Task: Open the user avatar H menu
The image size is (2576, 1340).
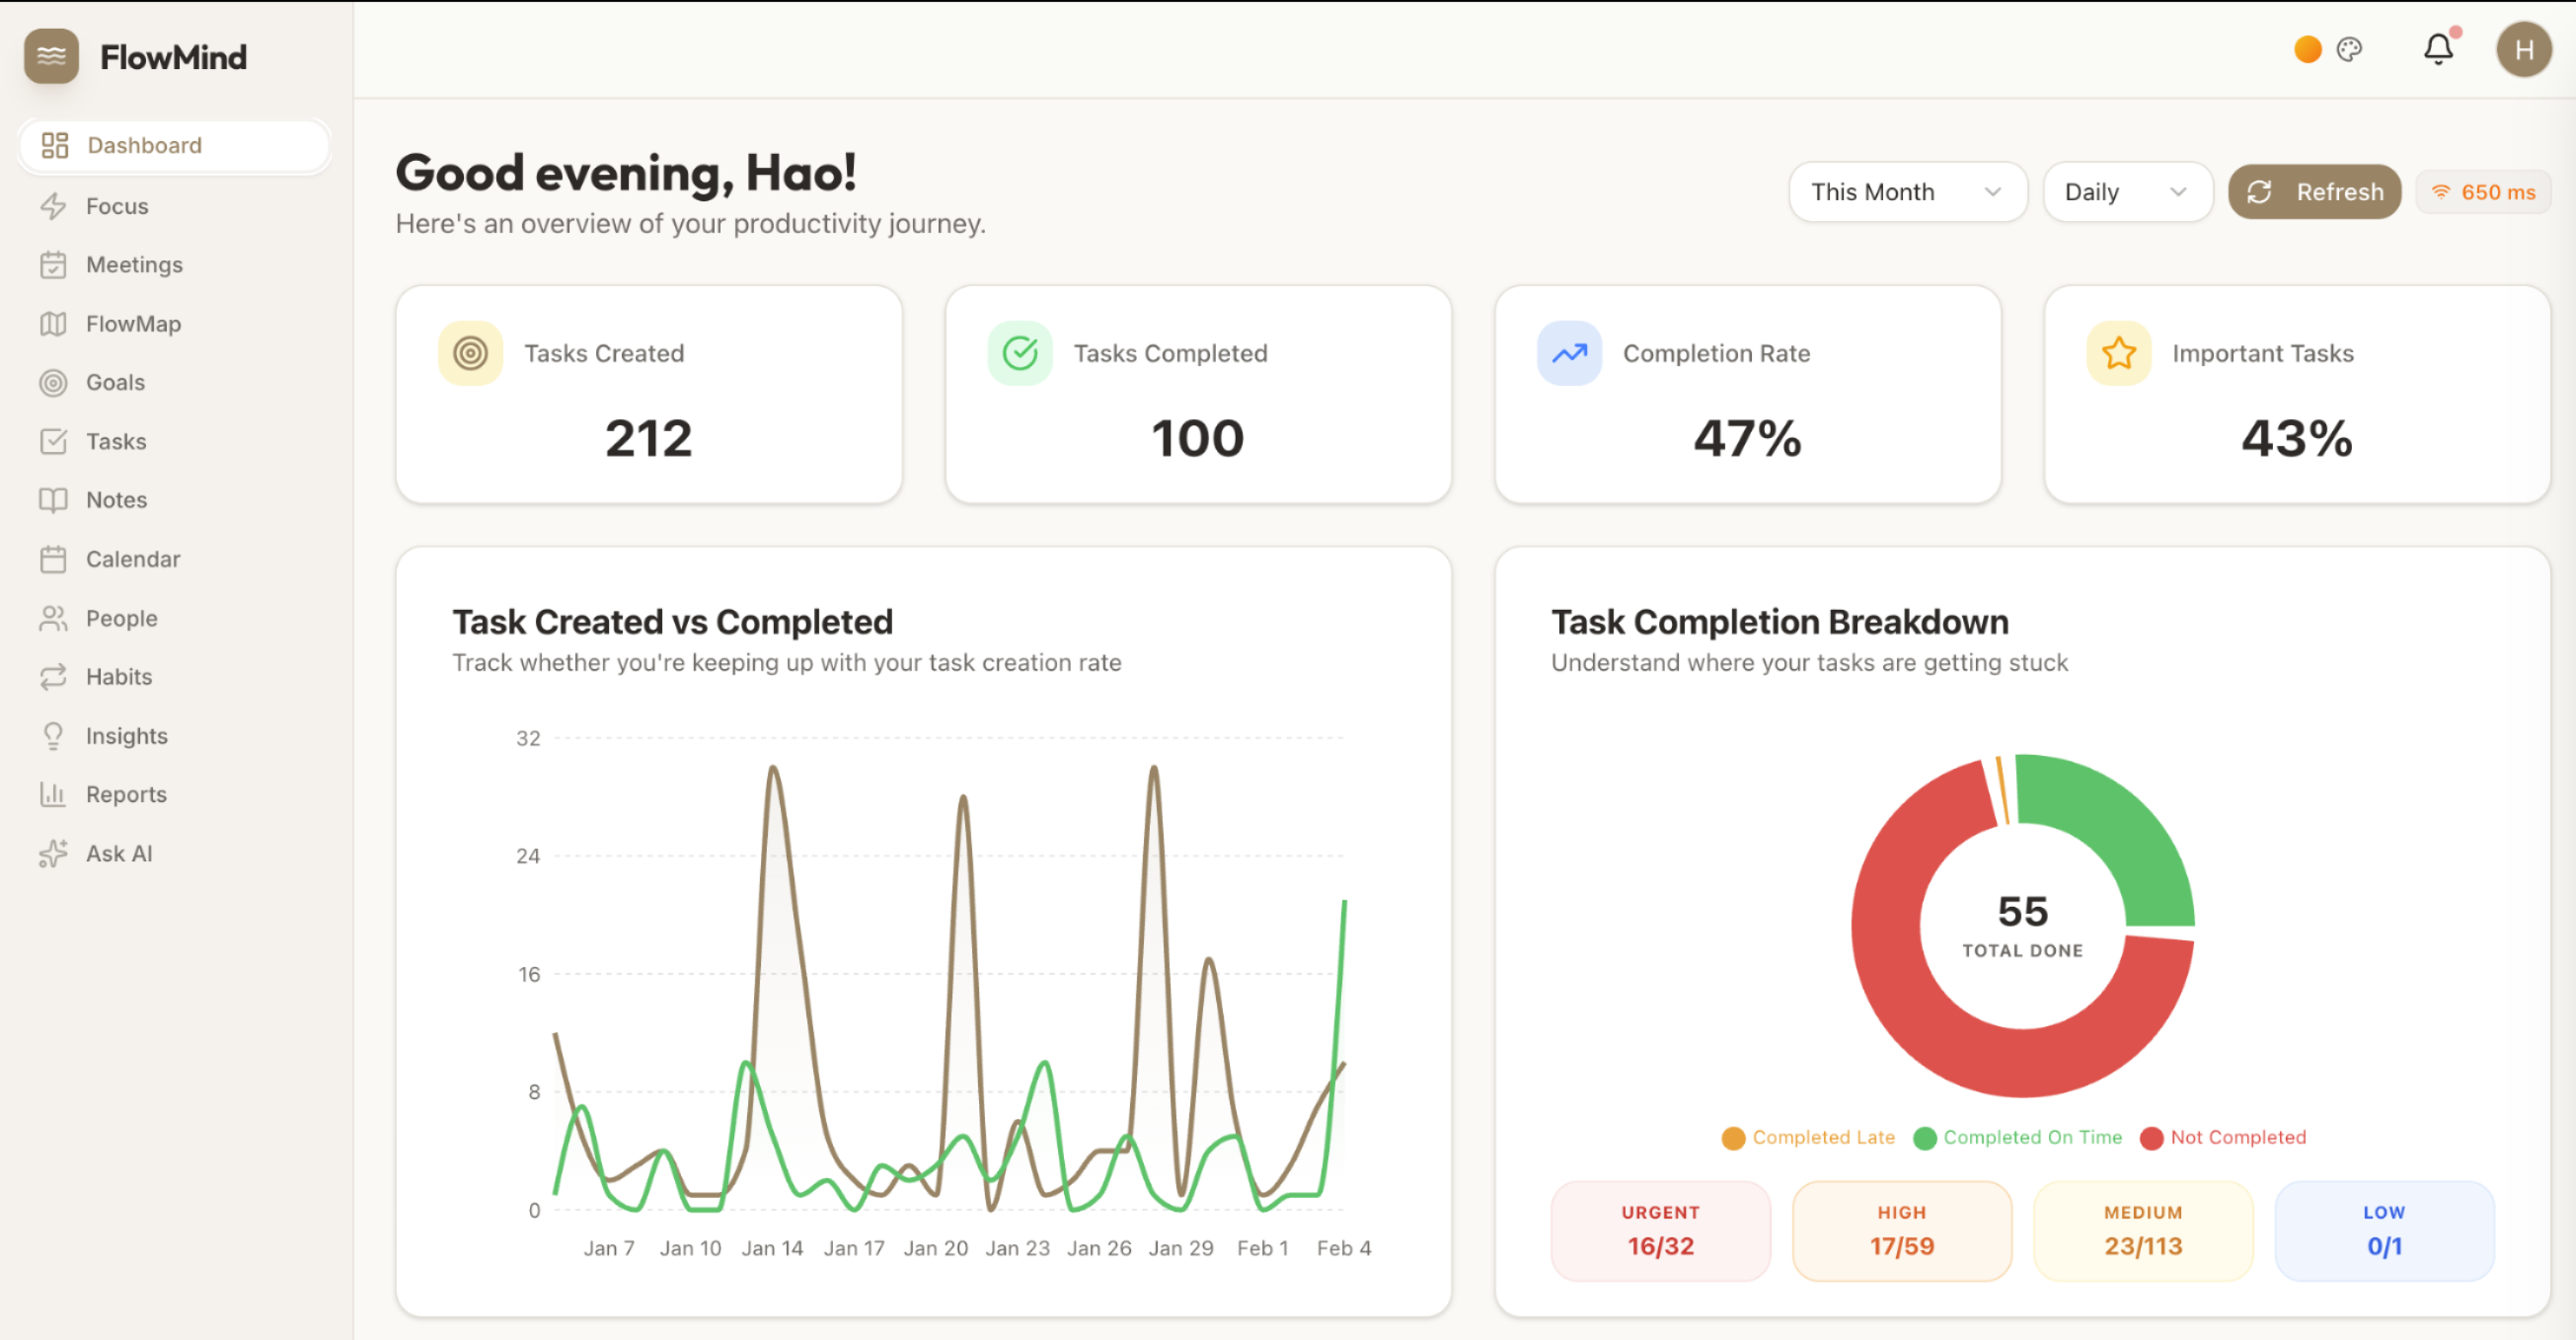Action: 2523,50
